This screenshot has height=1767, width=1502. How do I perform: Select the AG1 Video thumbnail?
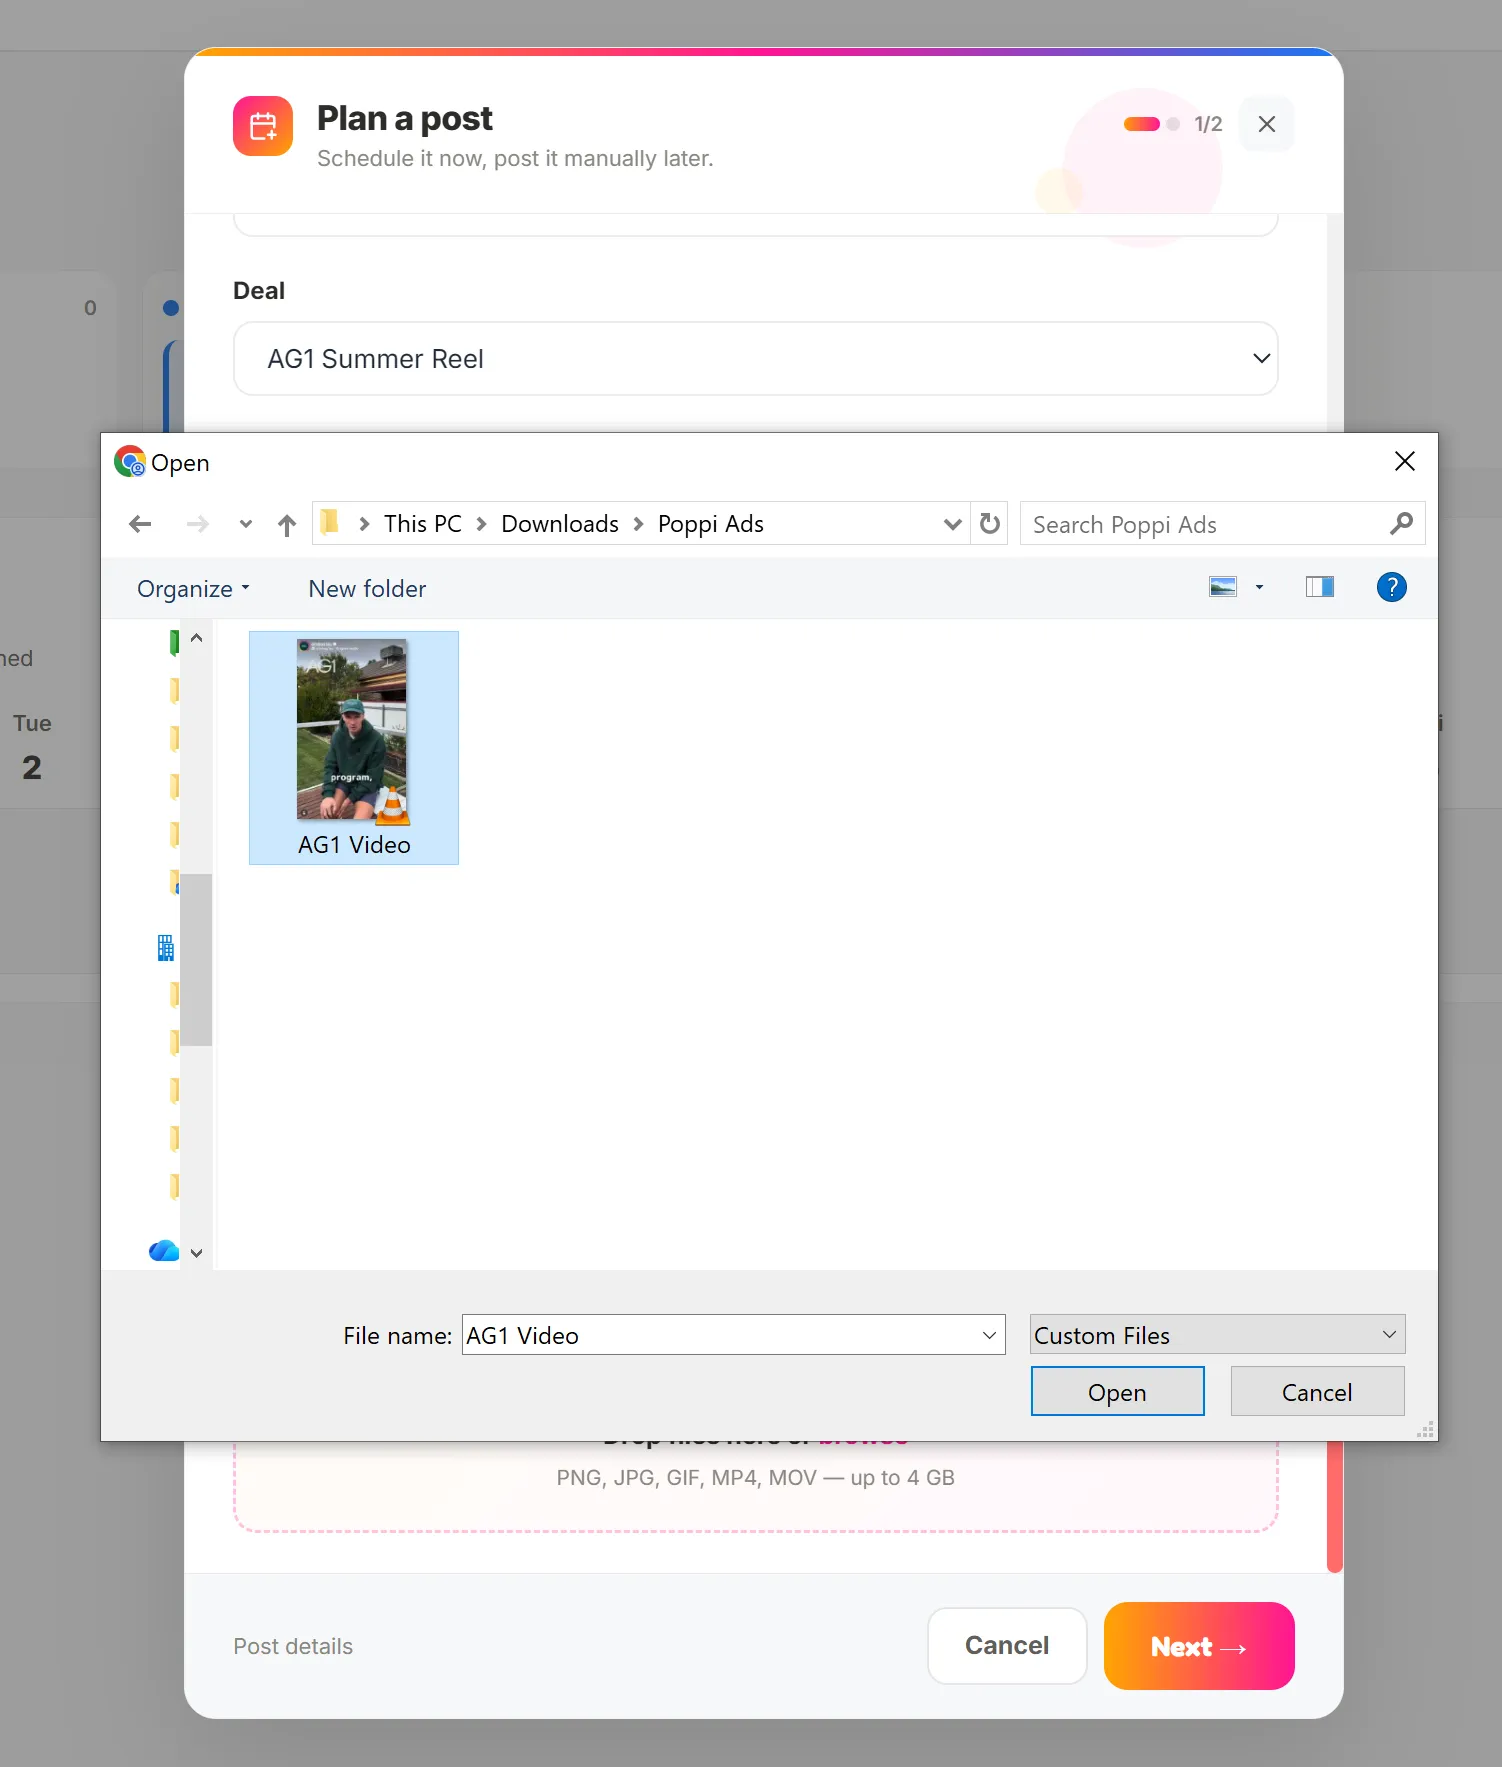pyautogui.click(x=352, y=730)
